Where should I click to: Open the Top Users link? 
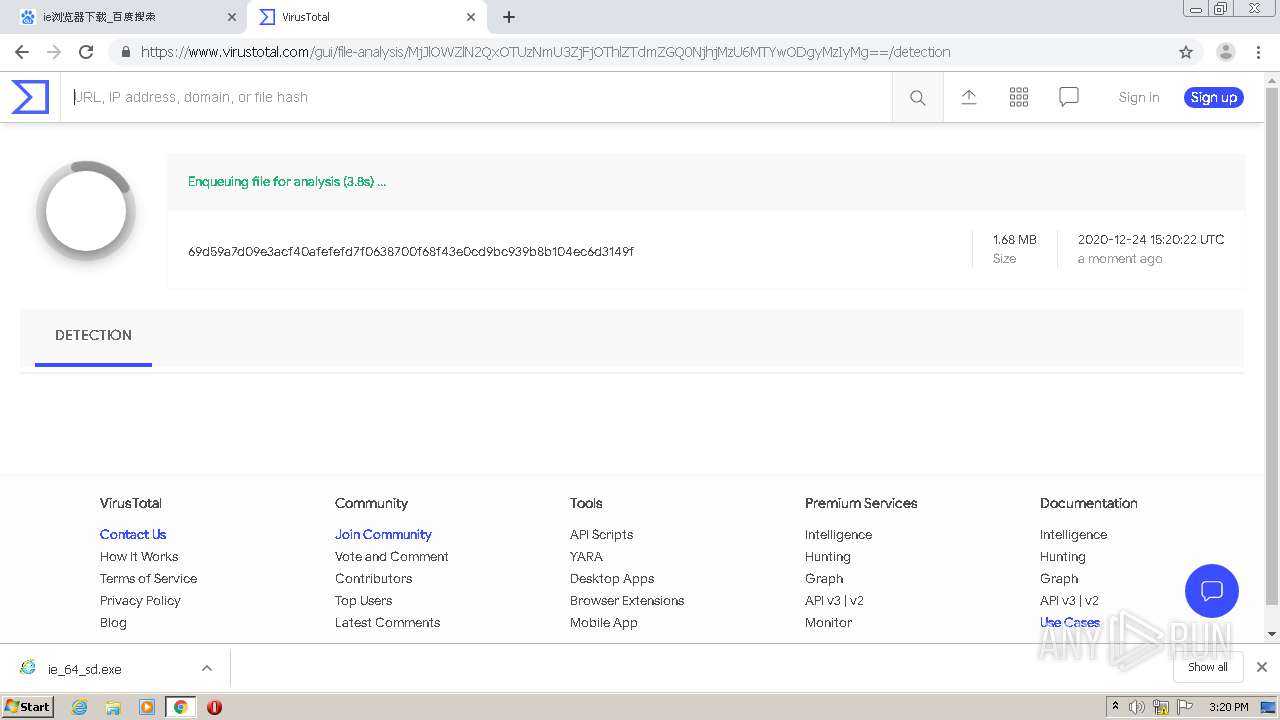pyautogui.click(x=363, y=601)
